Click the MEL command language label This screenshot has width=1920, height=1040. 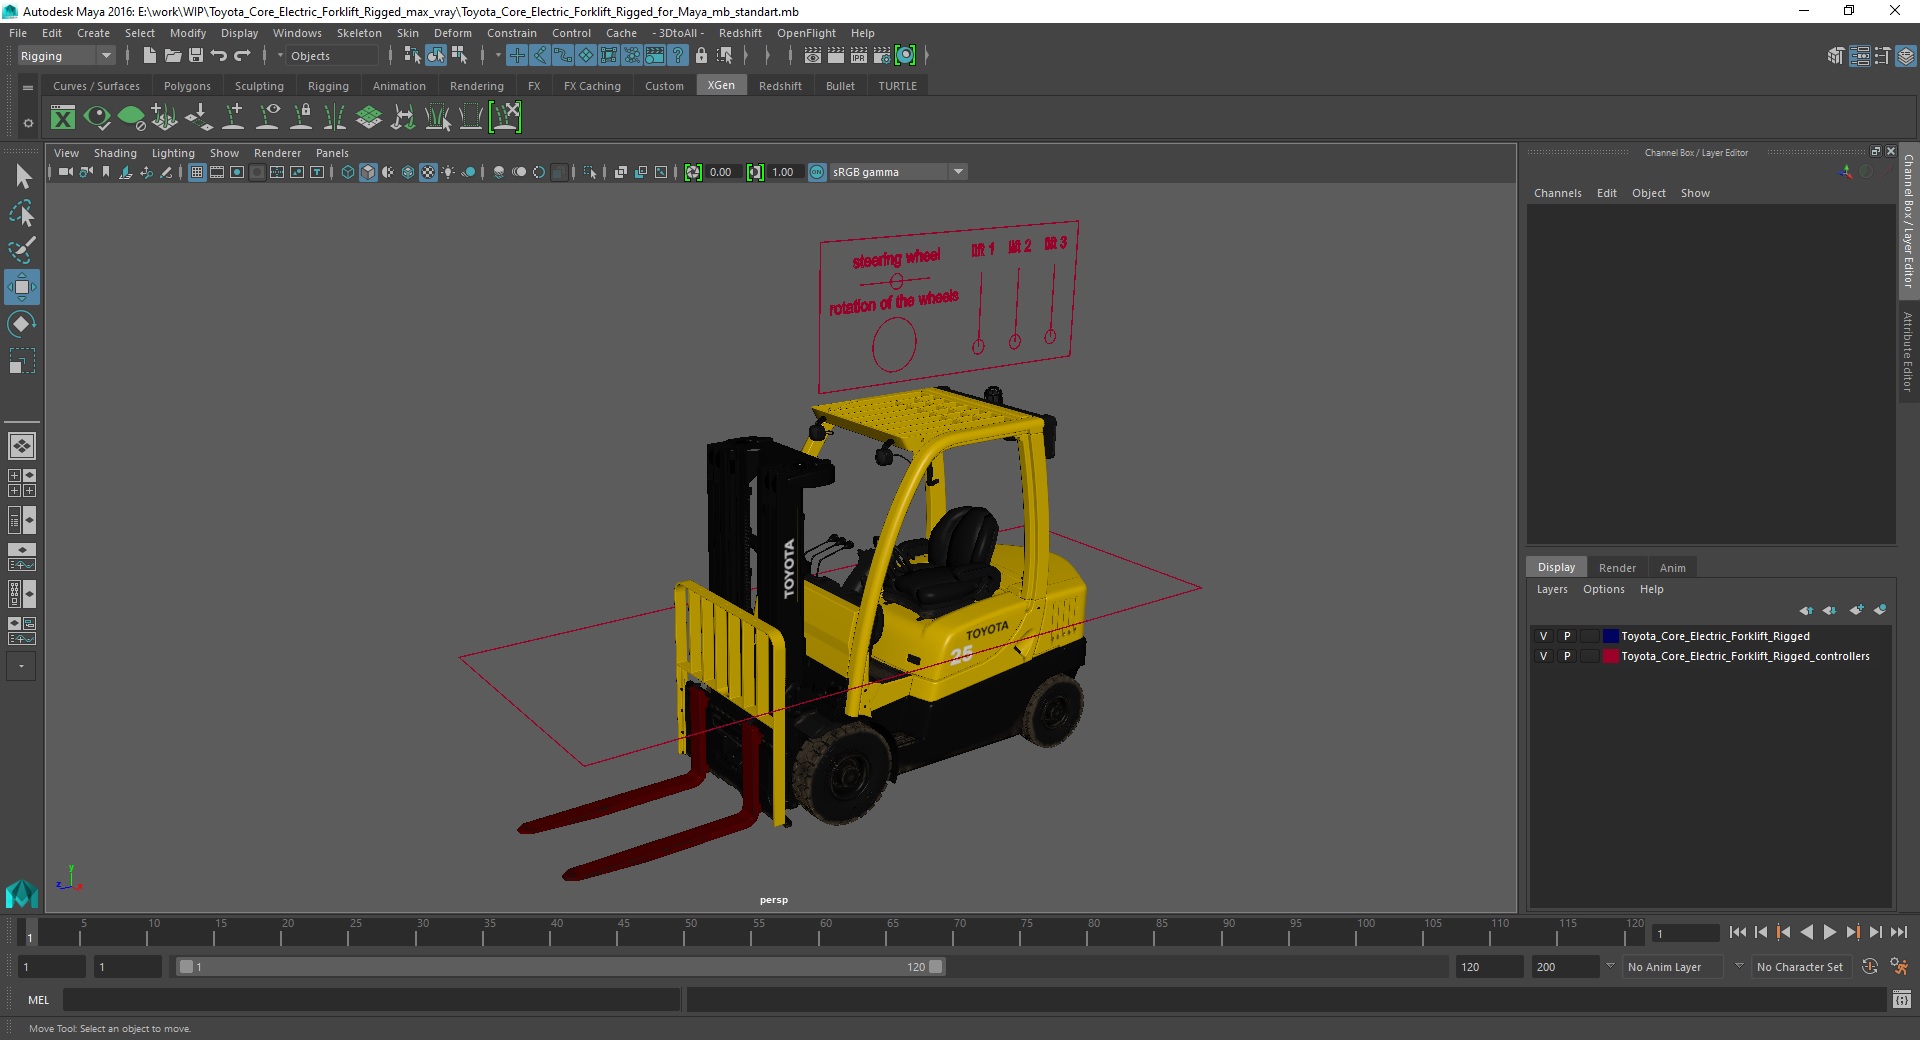tap(39, 999)
